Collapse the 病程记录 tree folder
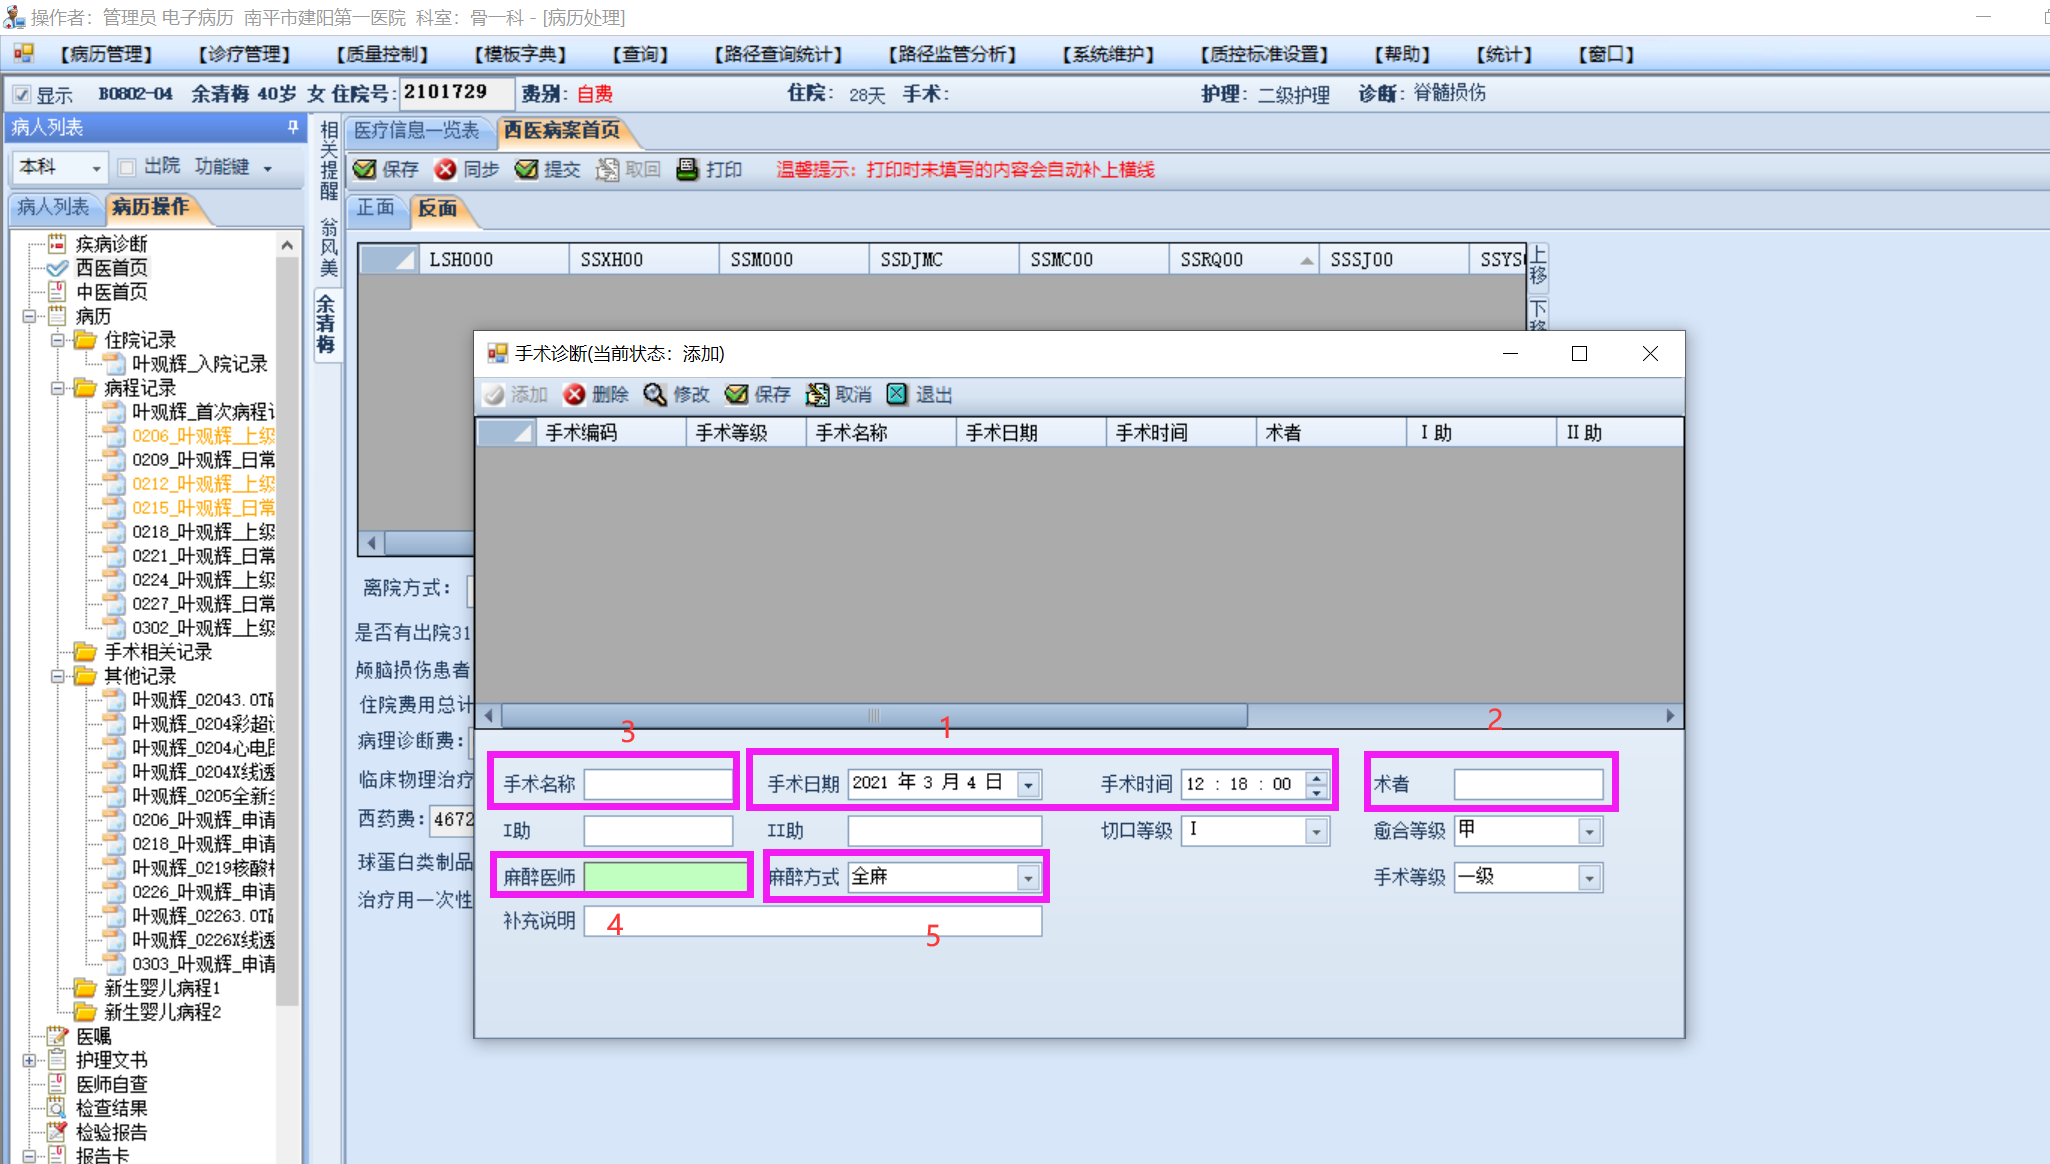 58,388
